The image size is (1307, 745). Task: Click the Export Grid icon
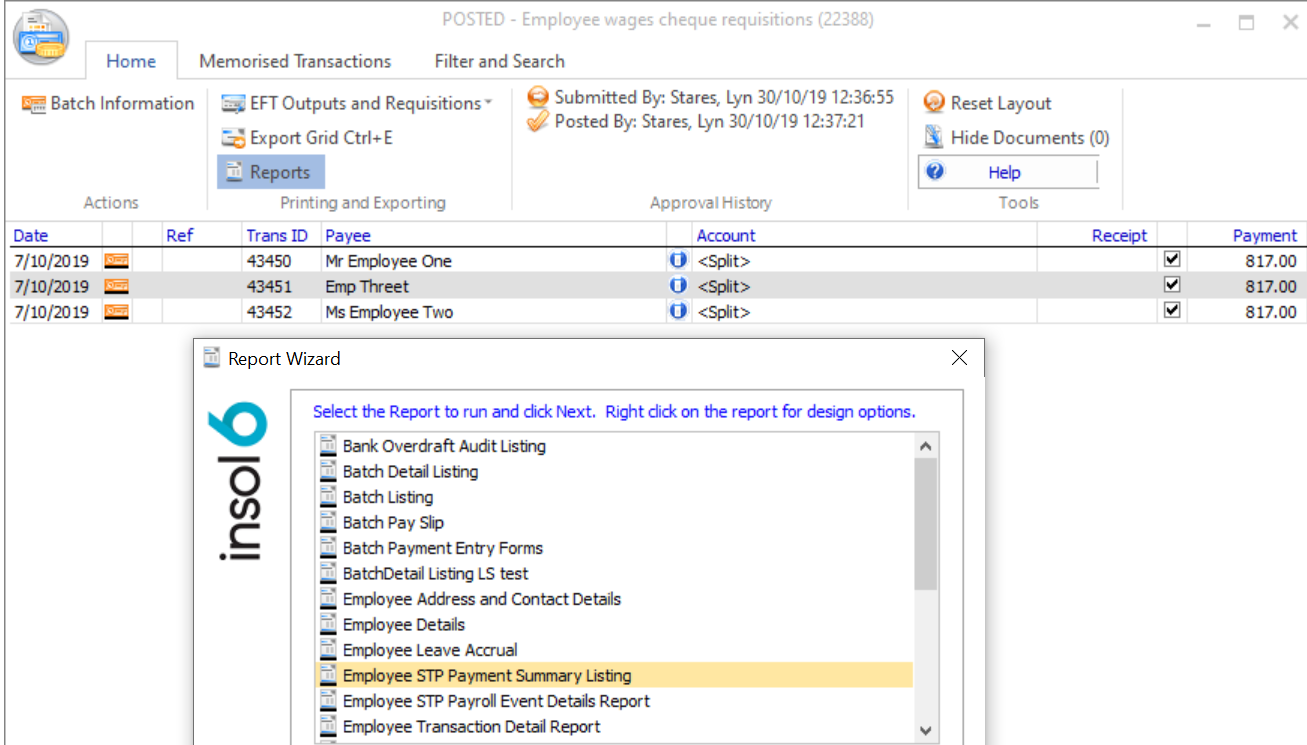click(233, 138)
